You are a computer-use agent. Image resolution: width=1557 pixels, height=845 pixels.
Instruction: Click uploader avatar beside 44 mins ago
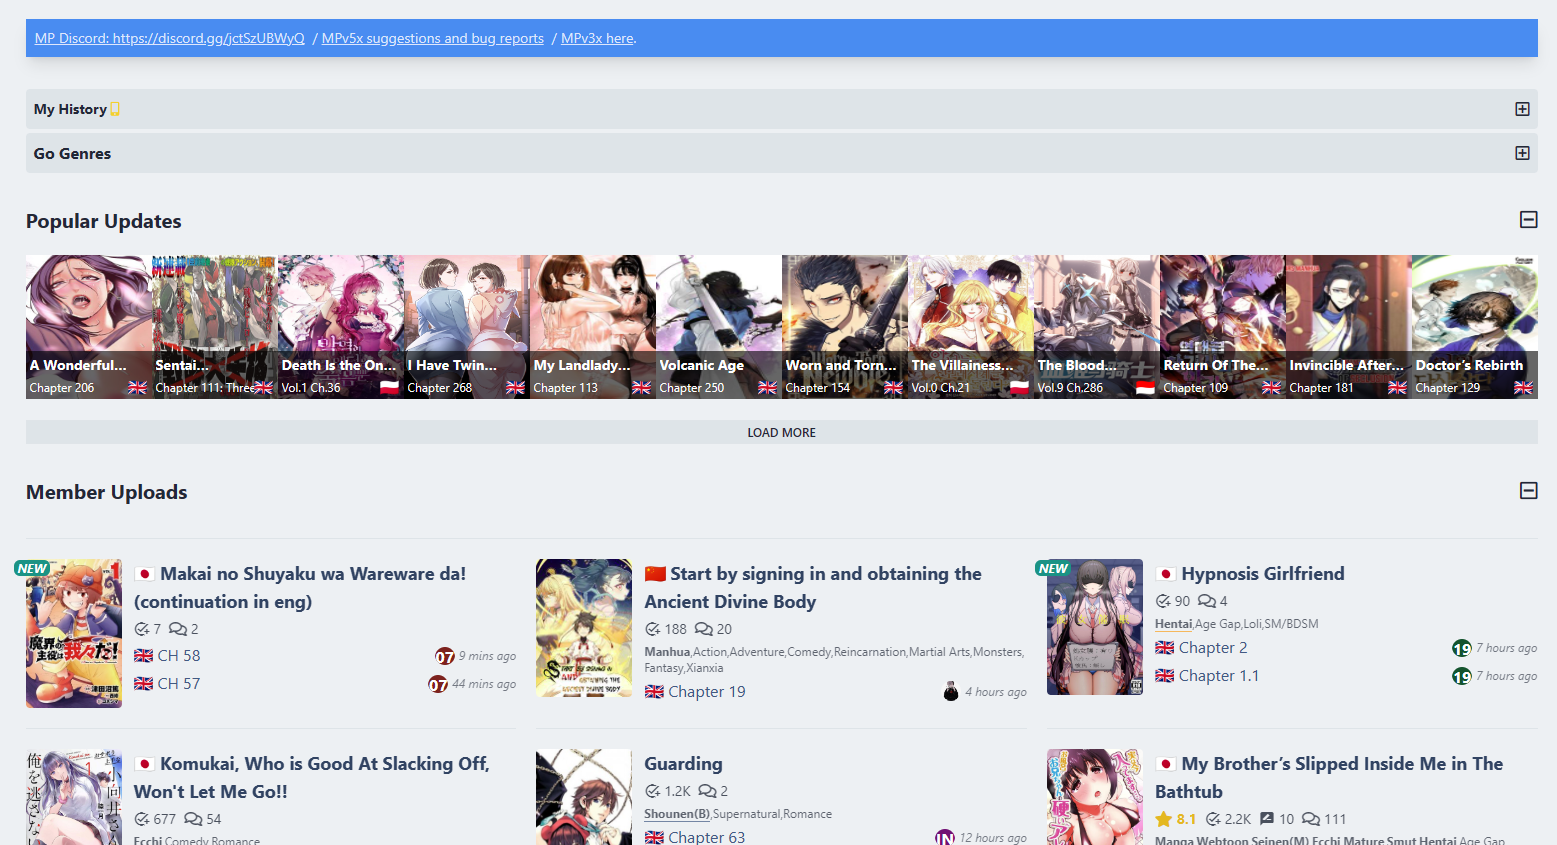(x=438, y=684)
